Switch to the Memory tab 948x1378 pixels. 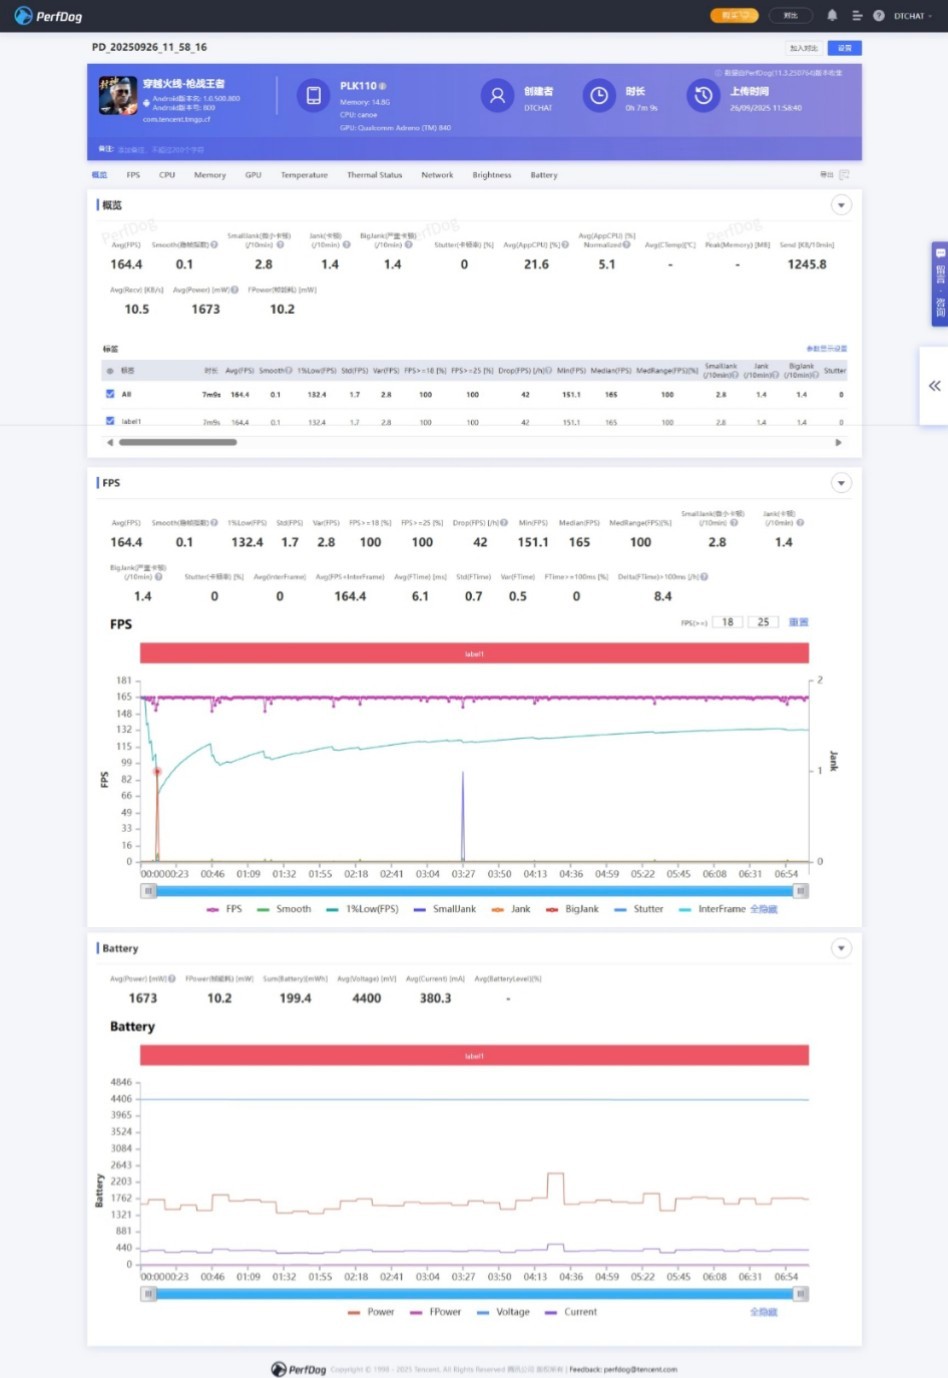(210, 175)
